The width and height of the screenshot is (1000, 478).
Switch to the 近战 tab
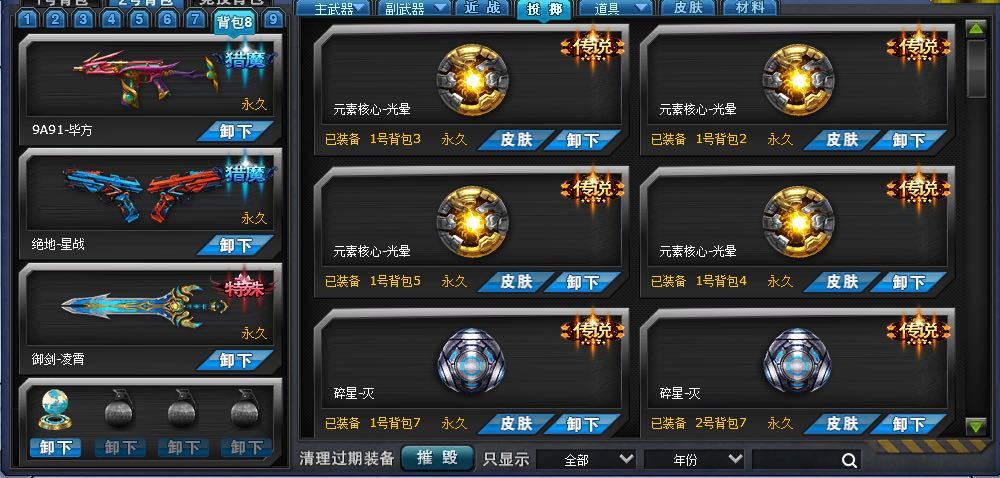coord(483,8)
